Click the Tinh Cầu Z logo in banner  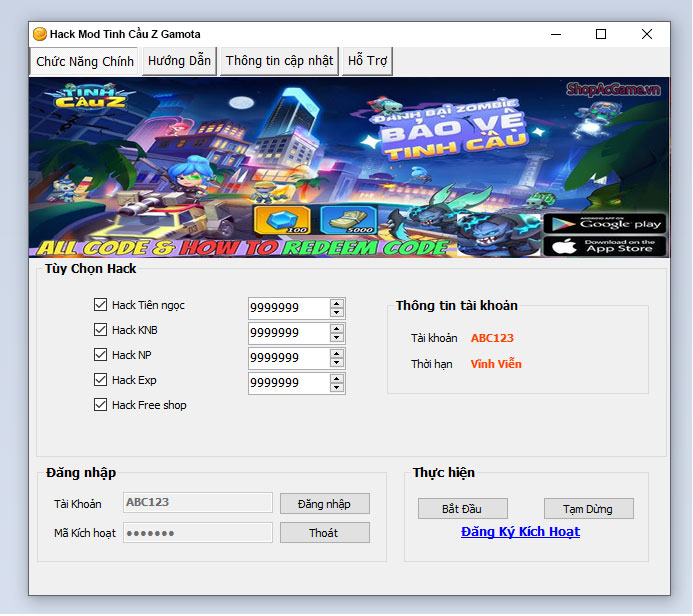91,96
